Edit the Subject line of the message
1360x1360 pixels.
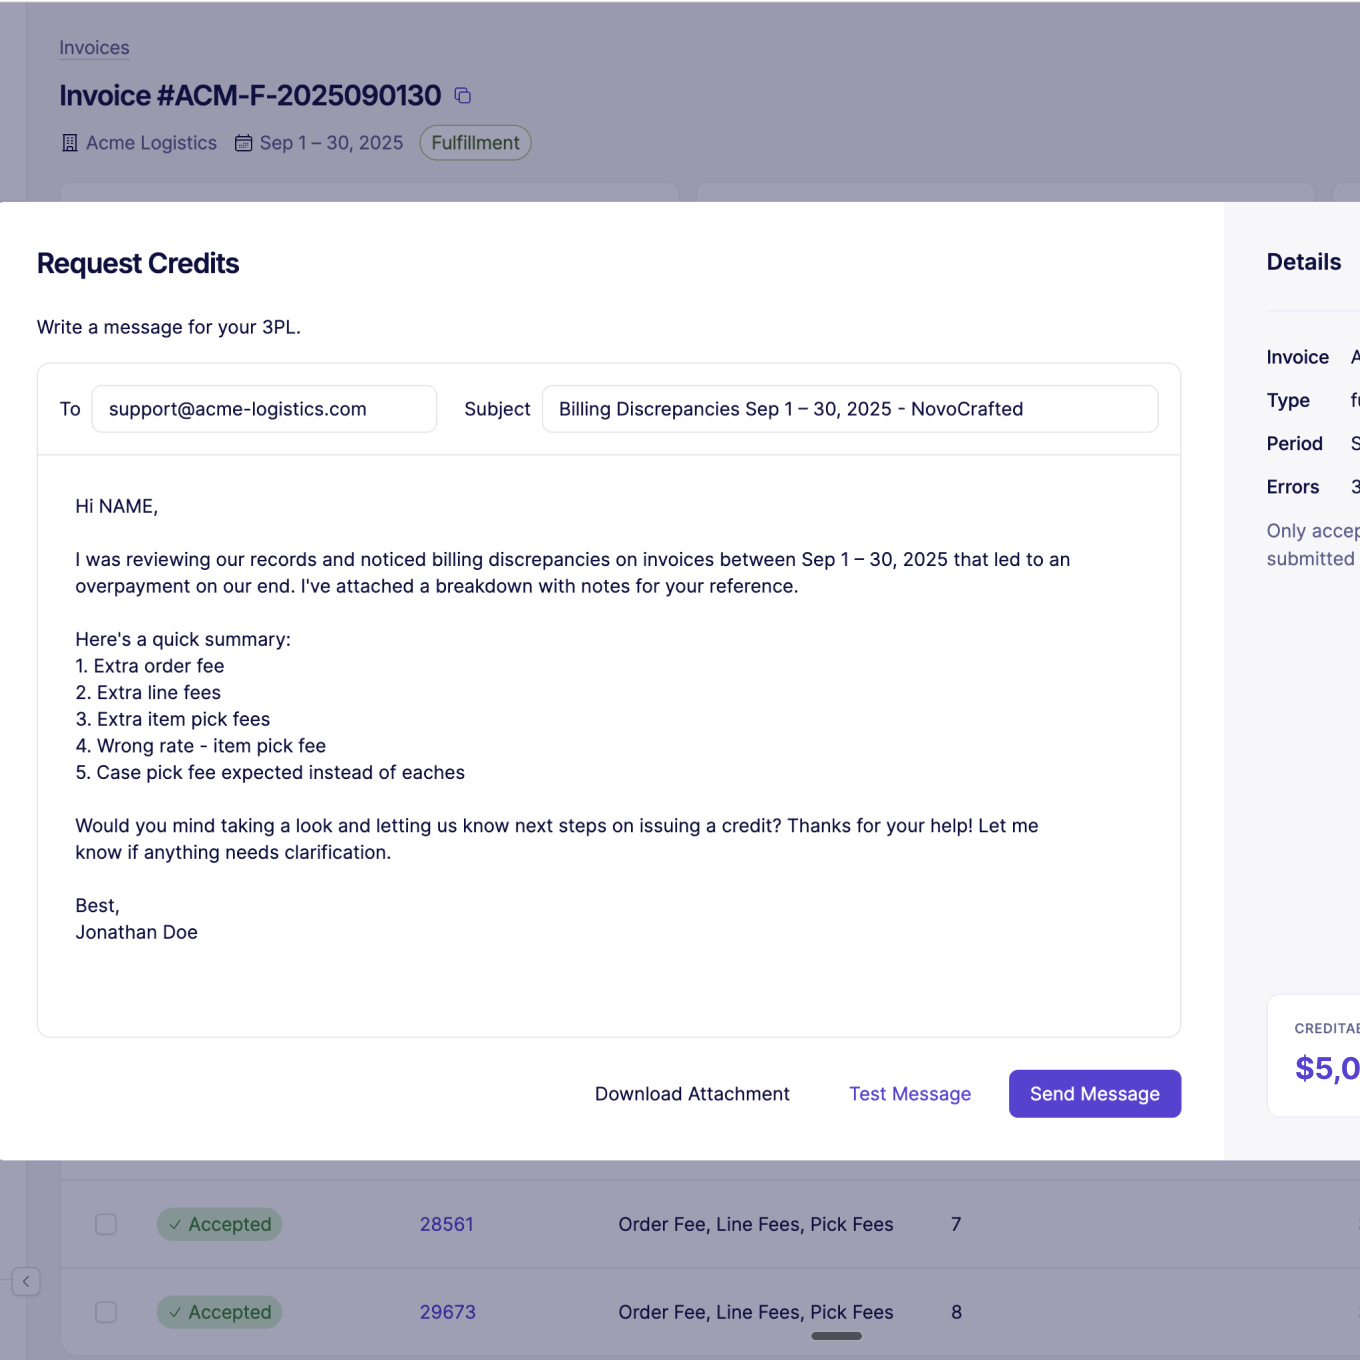click(849, 409)
